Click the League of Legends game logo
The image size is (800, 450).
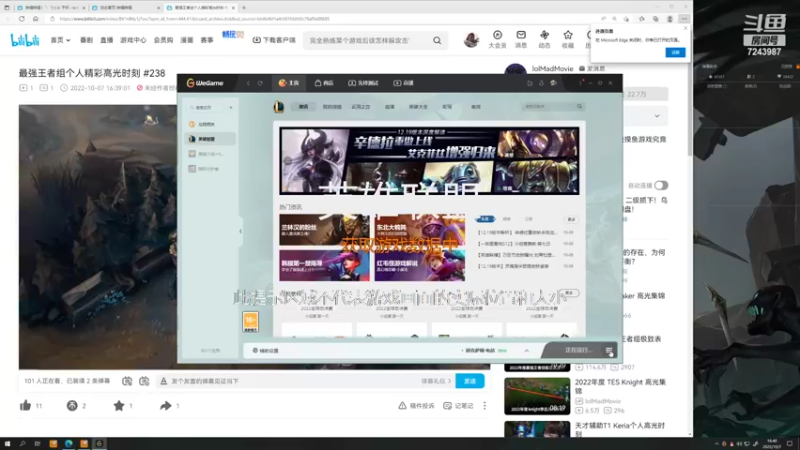click(x=279, y=107)
